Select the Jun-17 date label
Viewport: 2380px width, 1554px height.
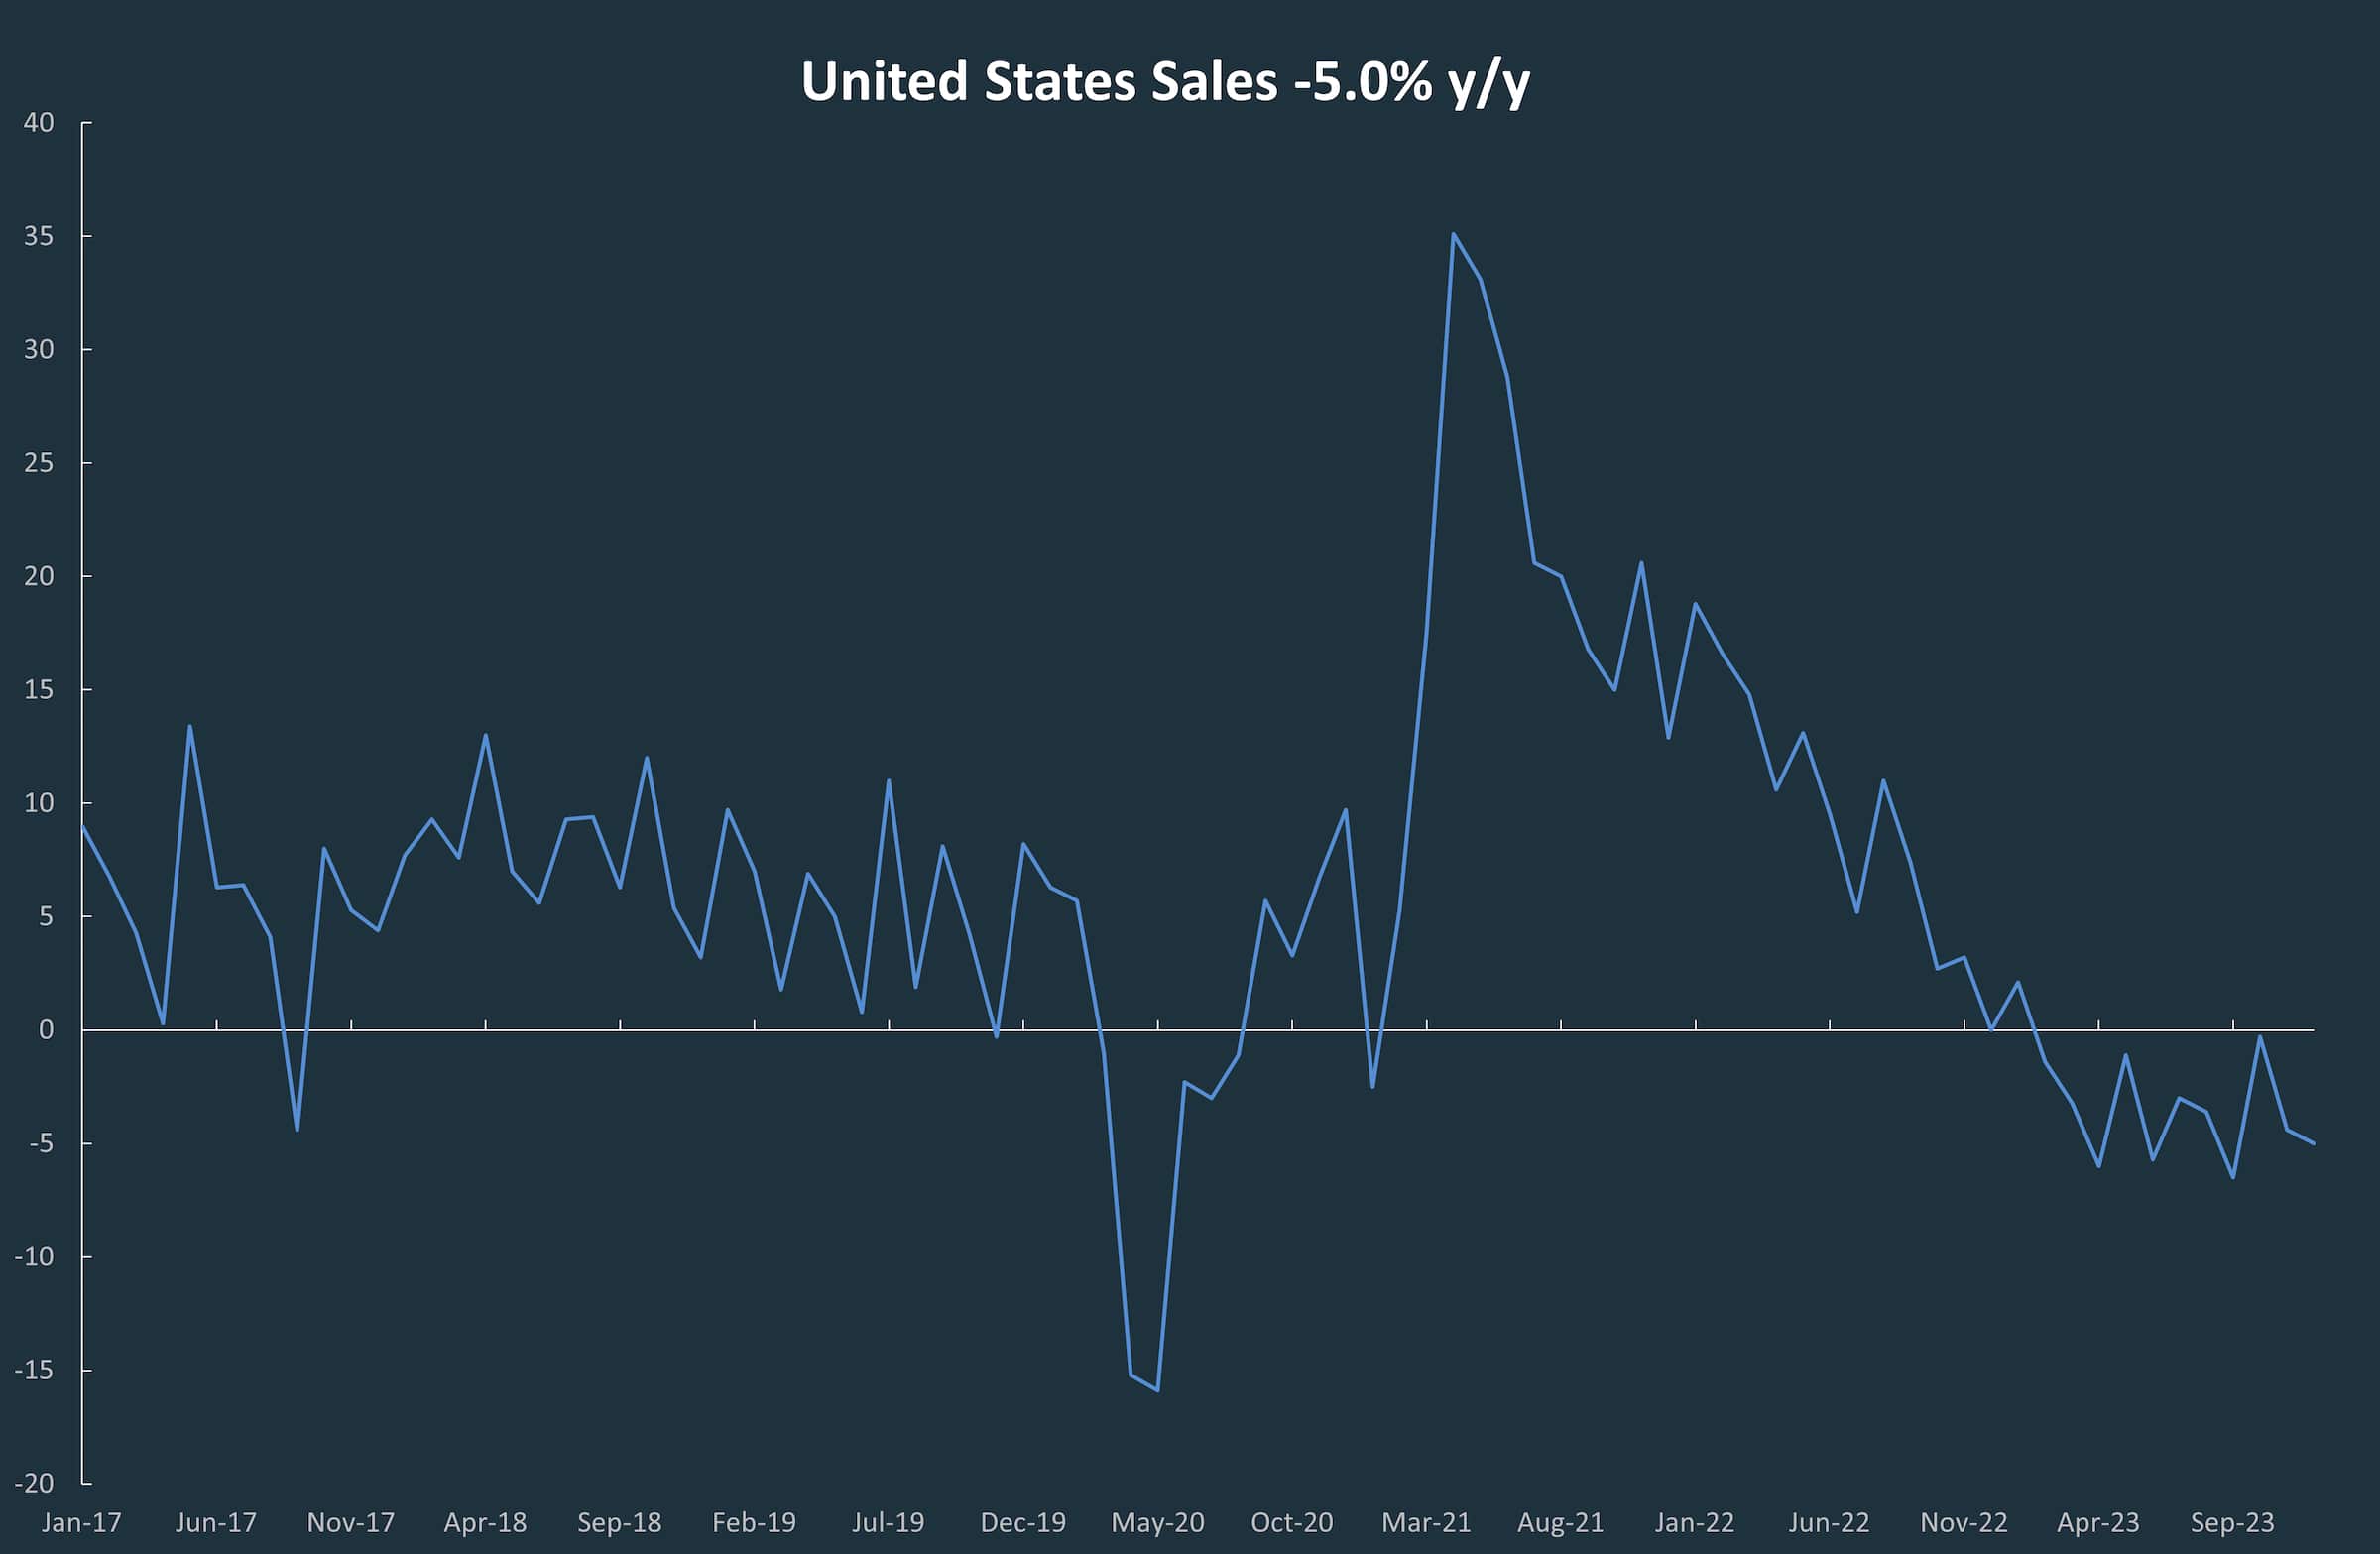(x=216, y=1522)
